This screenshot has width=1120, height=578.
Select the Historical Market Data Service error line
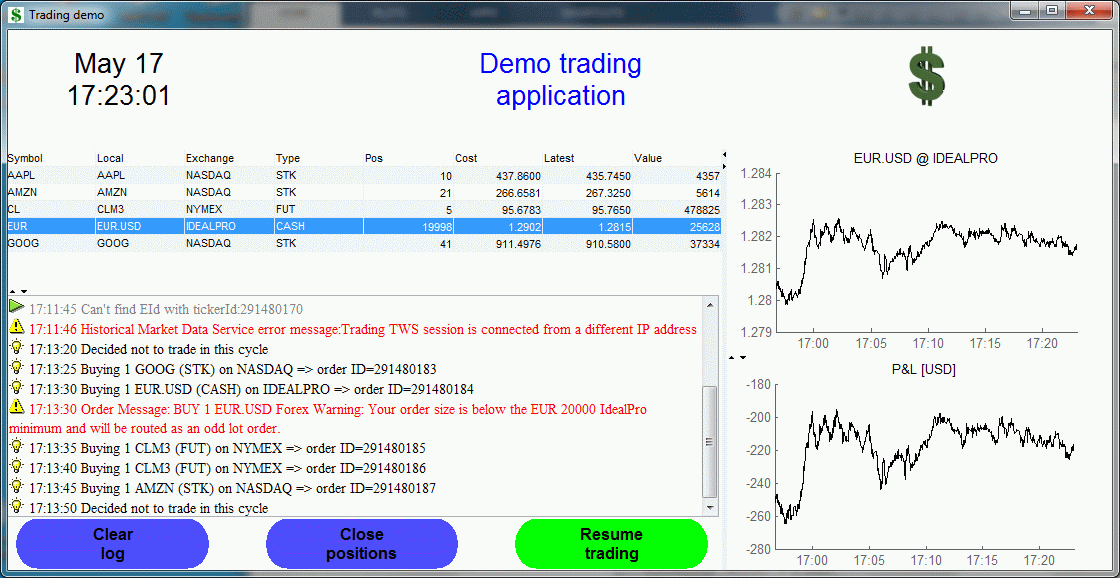363,329
